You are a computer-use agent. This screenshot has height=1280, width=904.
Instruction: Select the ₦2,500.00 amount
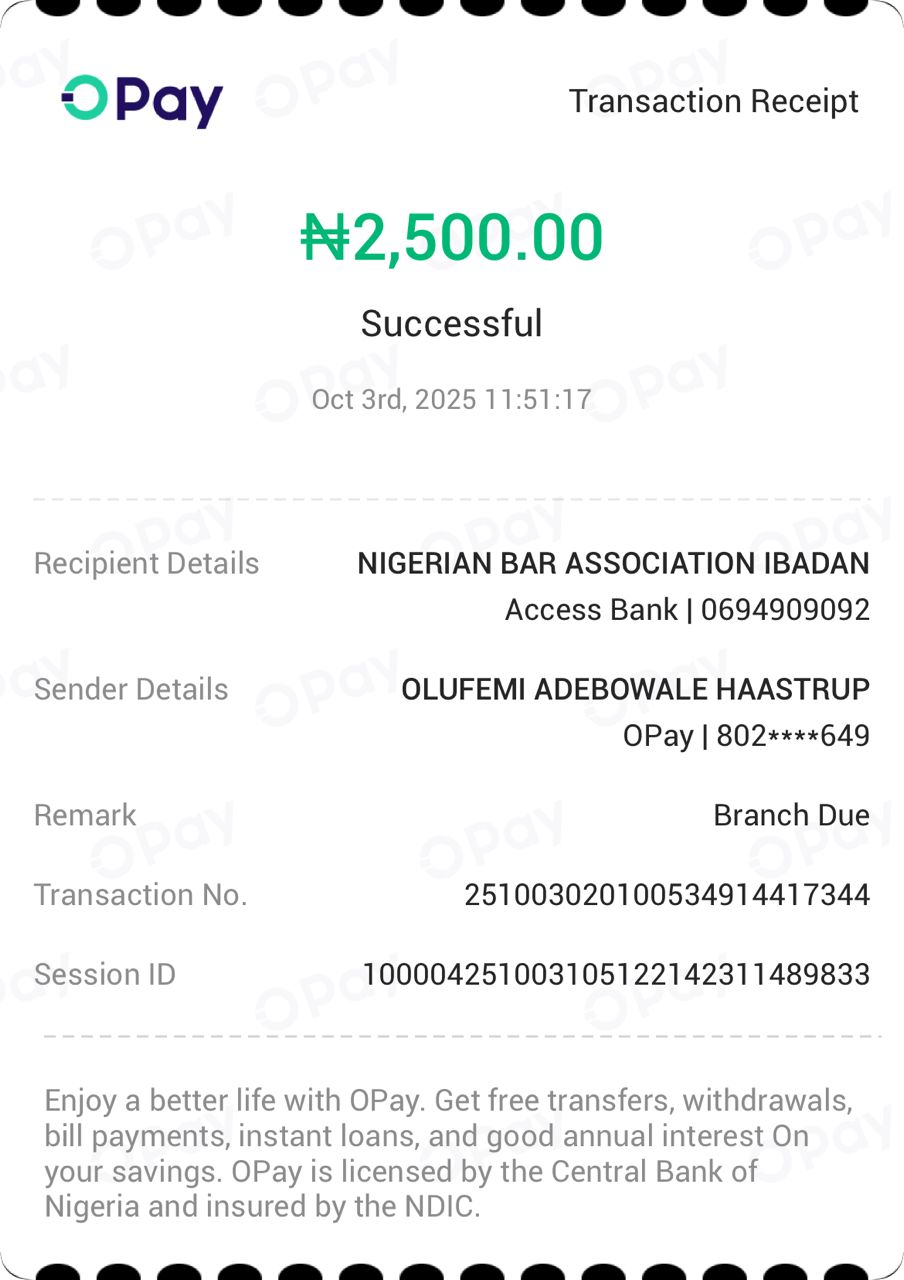452,238
